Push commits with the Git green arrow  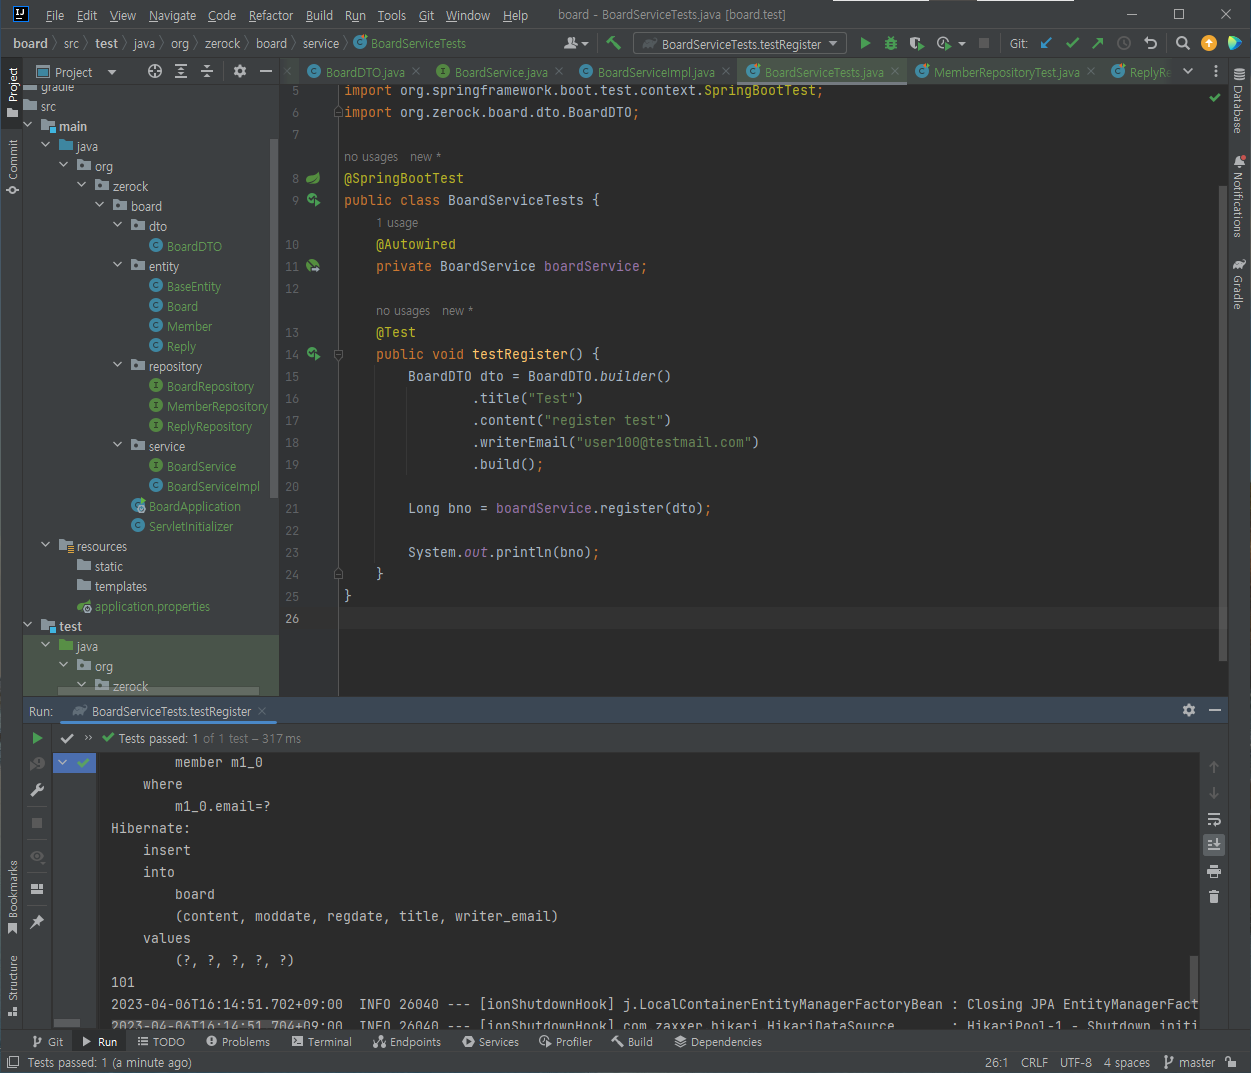pos(1098,43)
